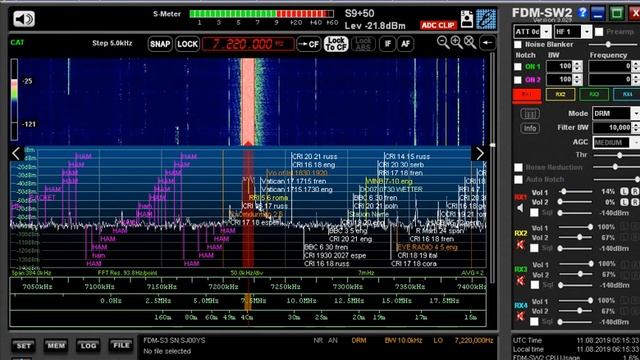Open the AGC MEDIUM dropdown
640x360 pixels.
coord(636,142)
